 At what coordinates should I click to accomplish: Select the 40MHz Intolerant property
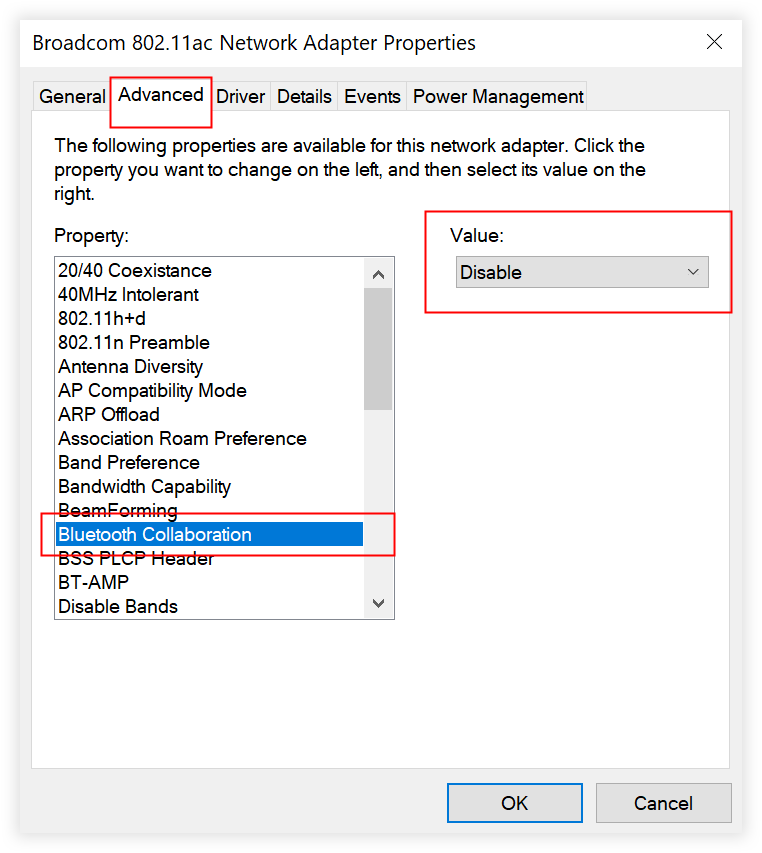210,294
